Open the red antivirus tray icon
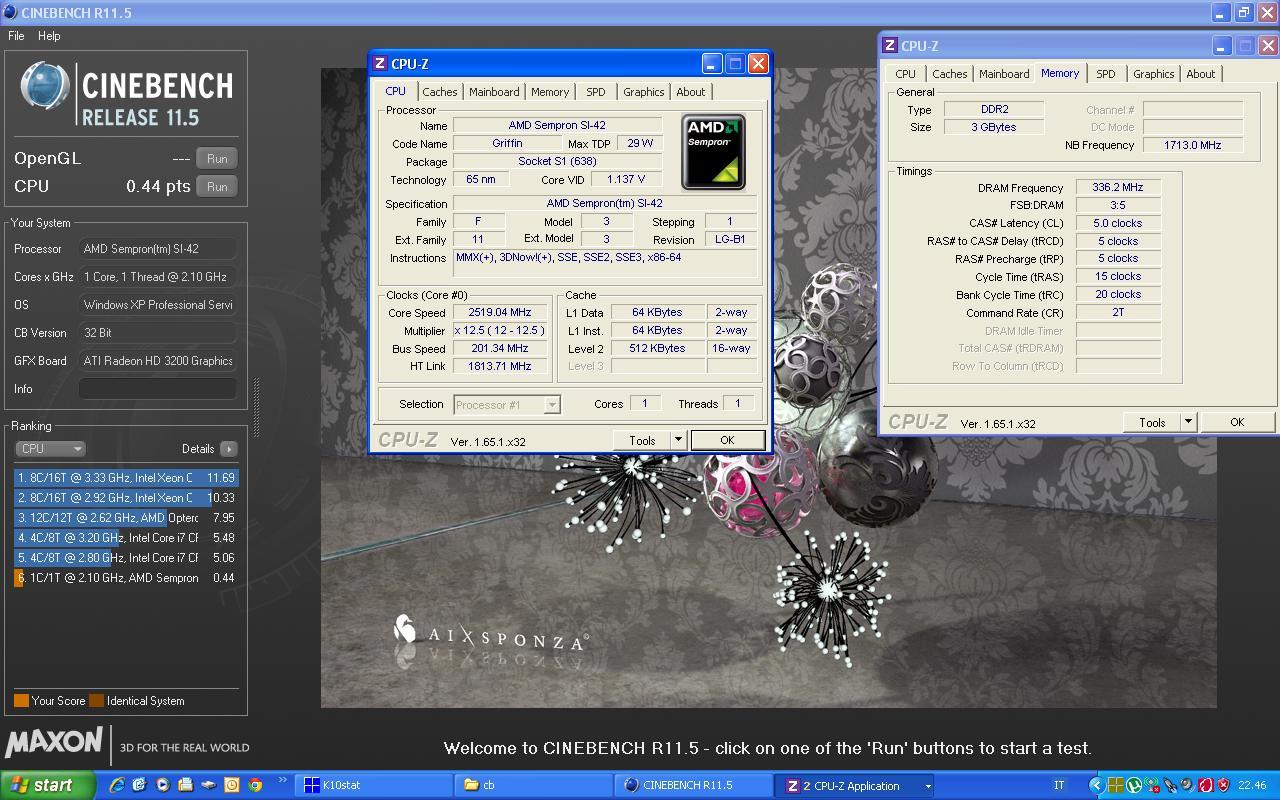1280x800 pixels. 1205,785
